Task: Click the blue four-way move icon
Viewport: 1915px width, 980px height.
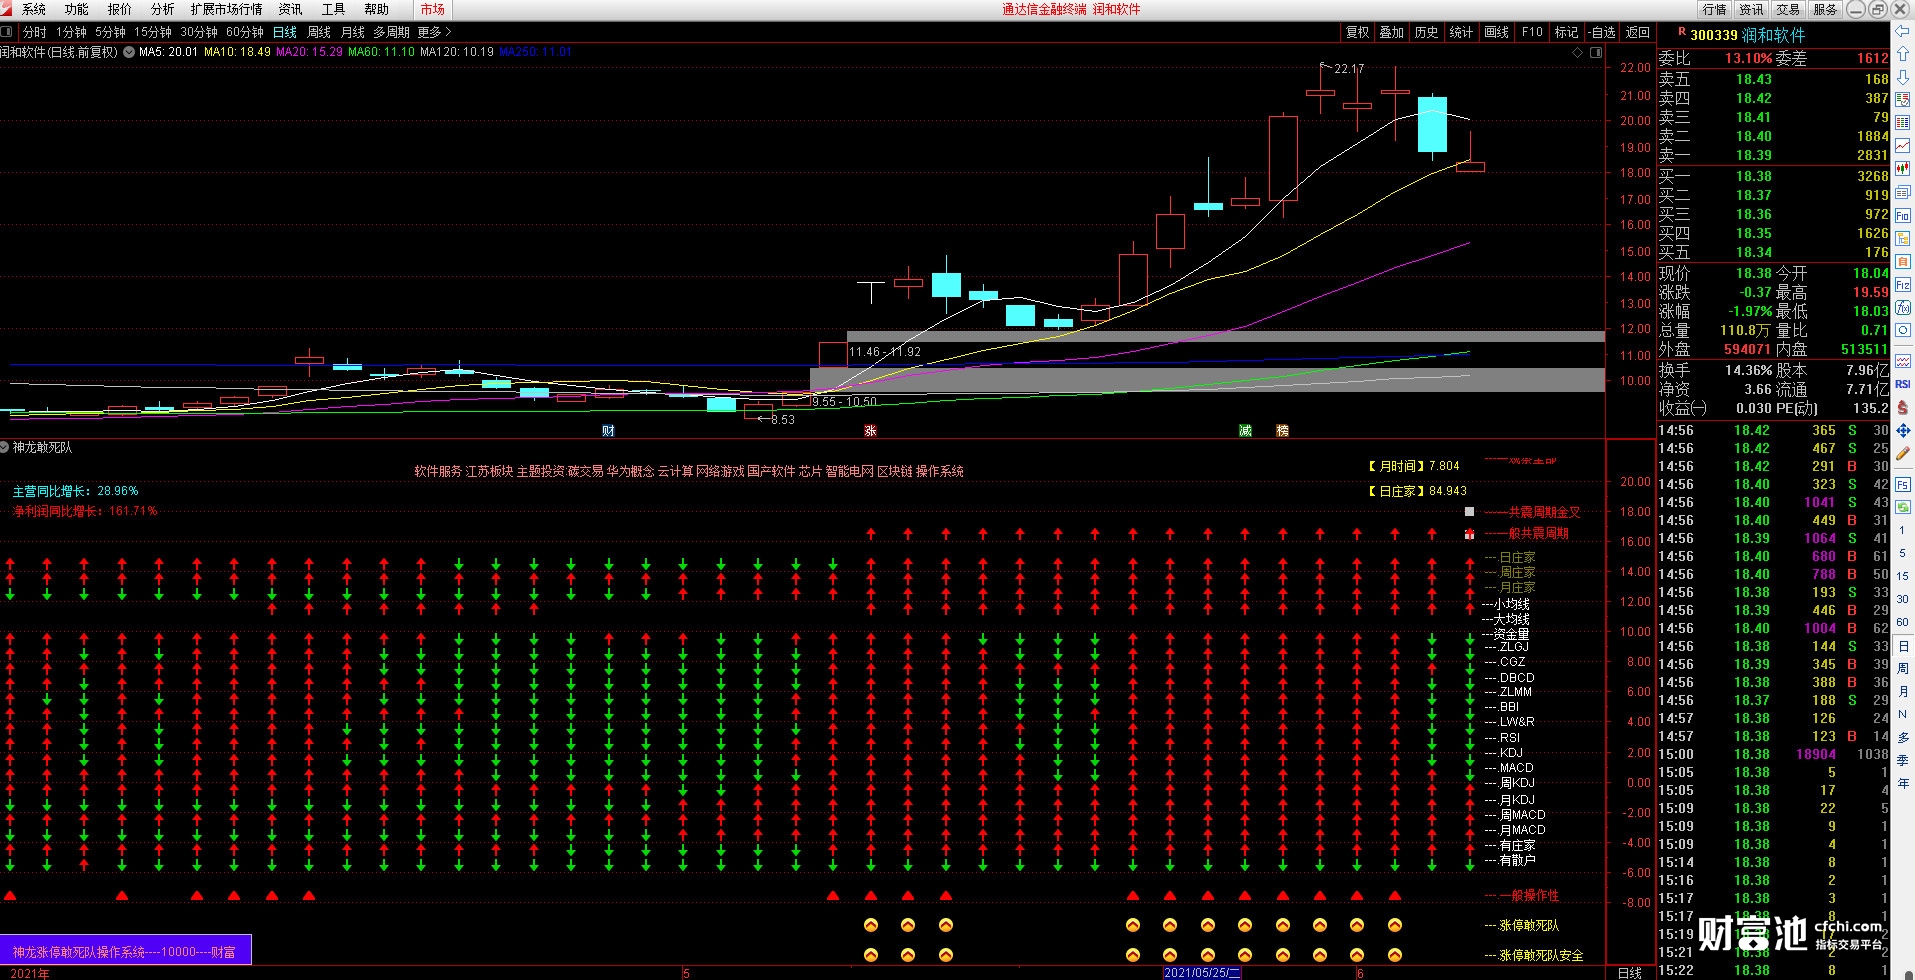Action: coord(1903,431)
